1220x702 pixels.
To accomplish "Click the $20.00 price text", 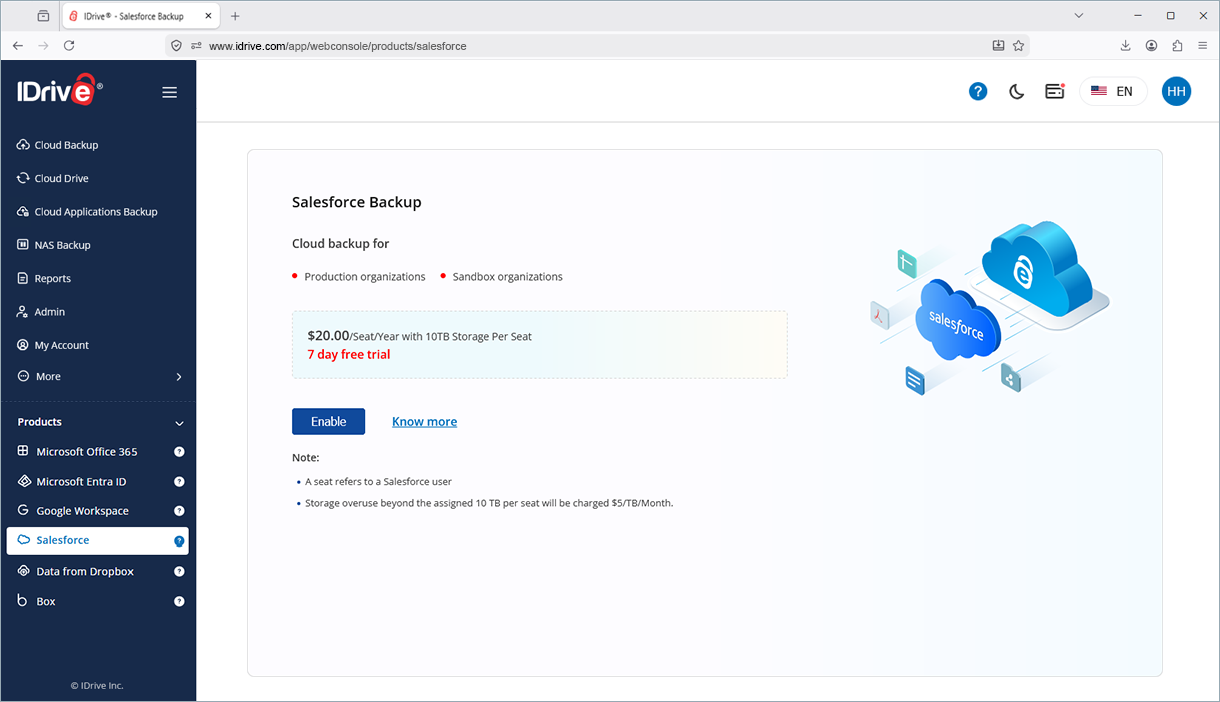I will coord(328,336).
